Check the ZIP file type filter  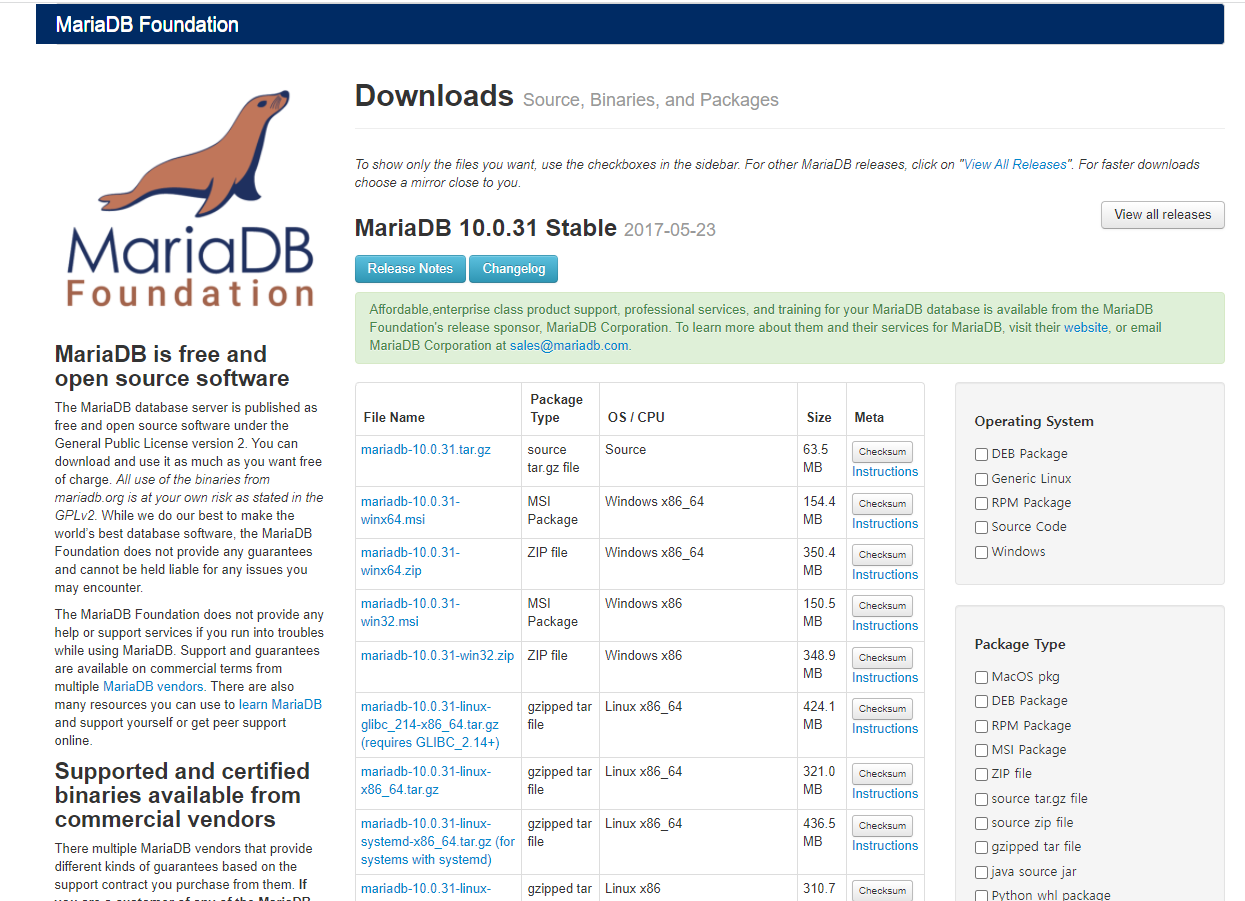click(981, 774)
